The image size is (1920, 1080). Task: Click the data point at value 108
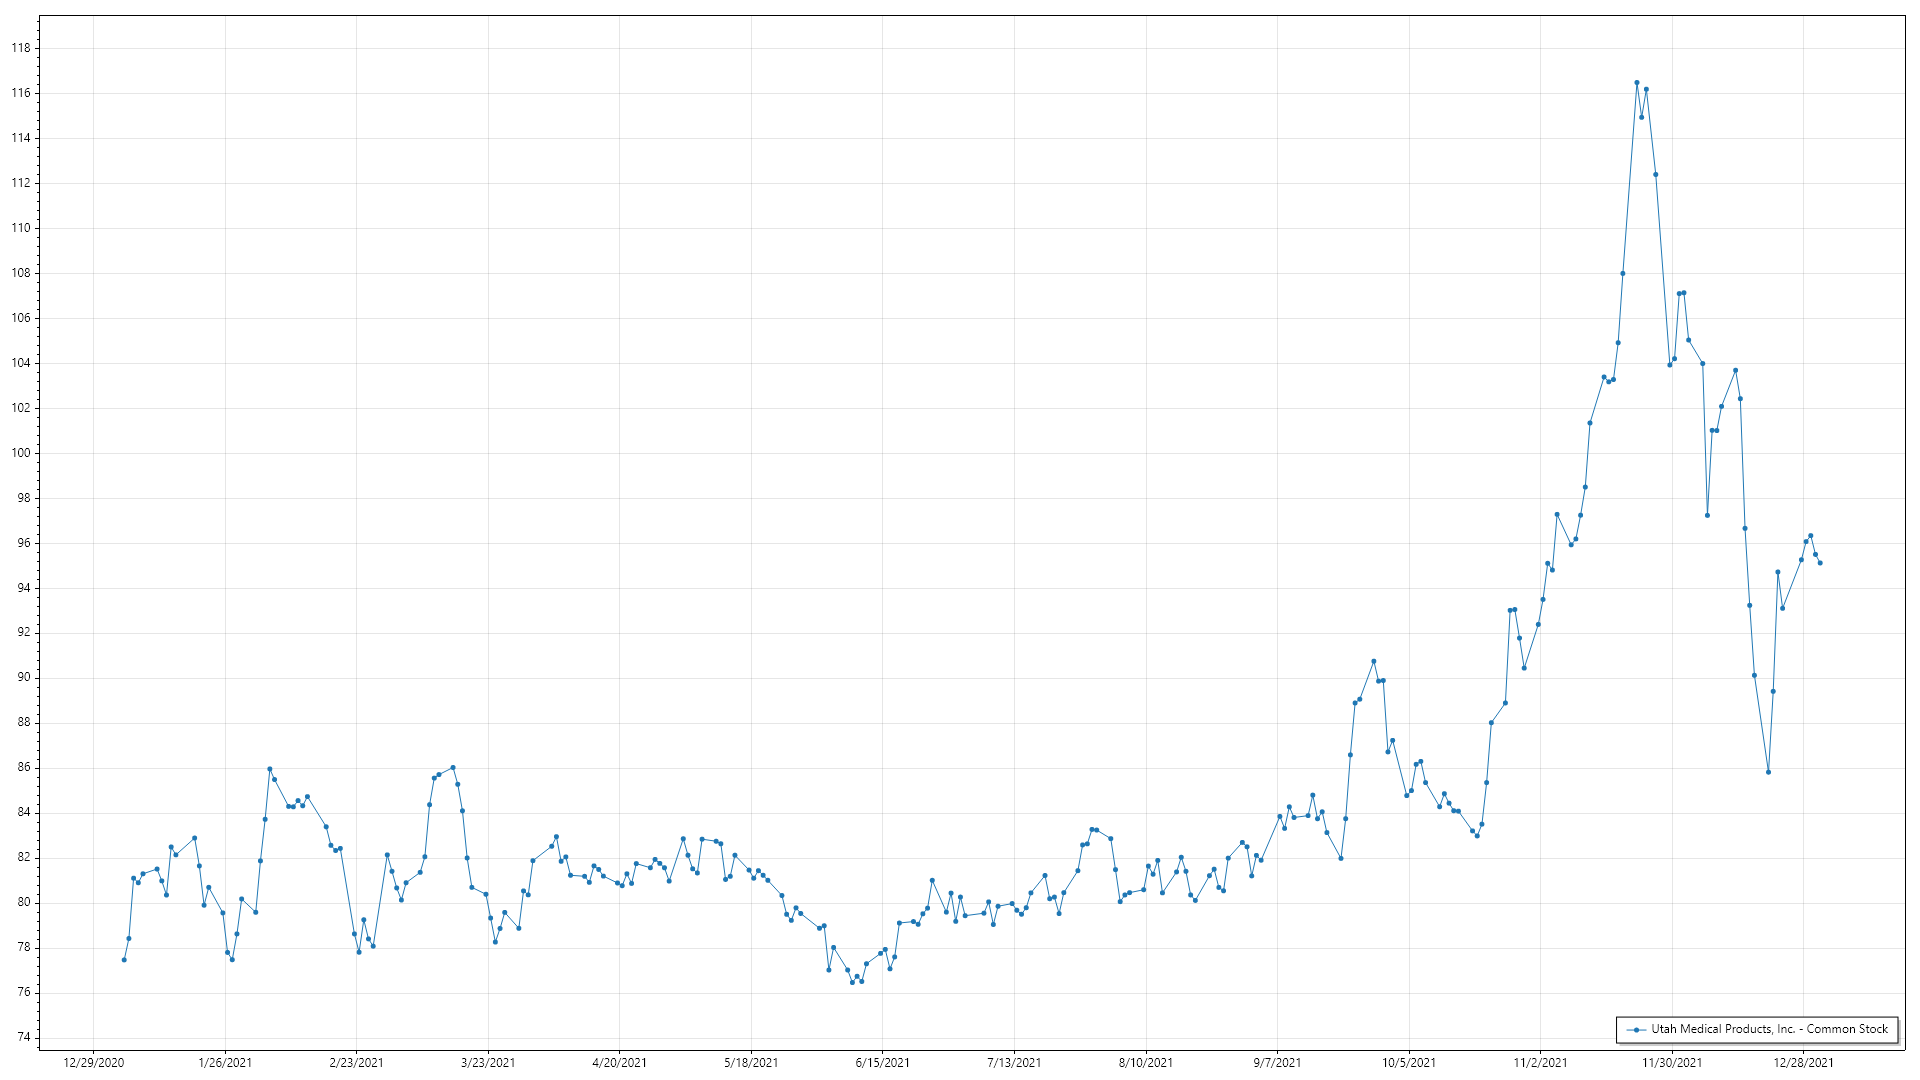click(x=1623, y=273)
